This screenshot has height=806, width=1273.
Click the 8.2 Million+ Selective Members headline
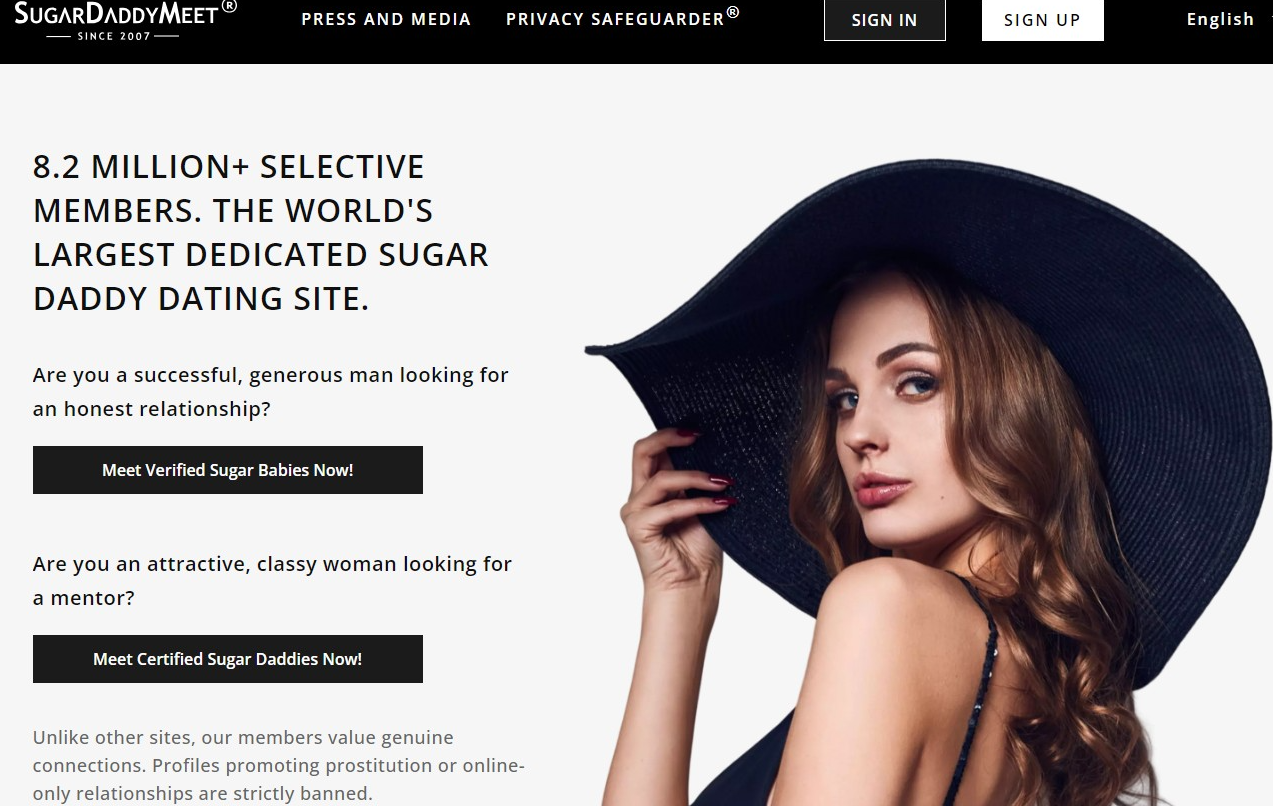[x=261, y=232]
